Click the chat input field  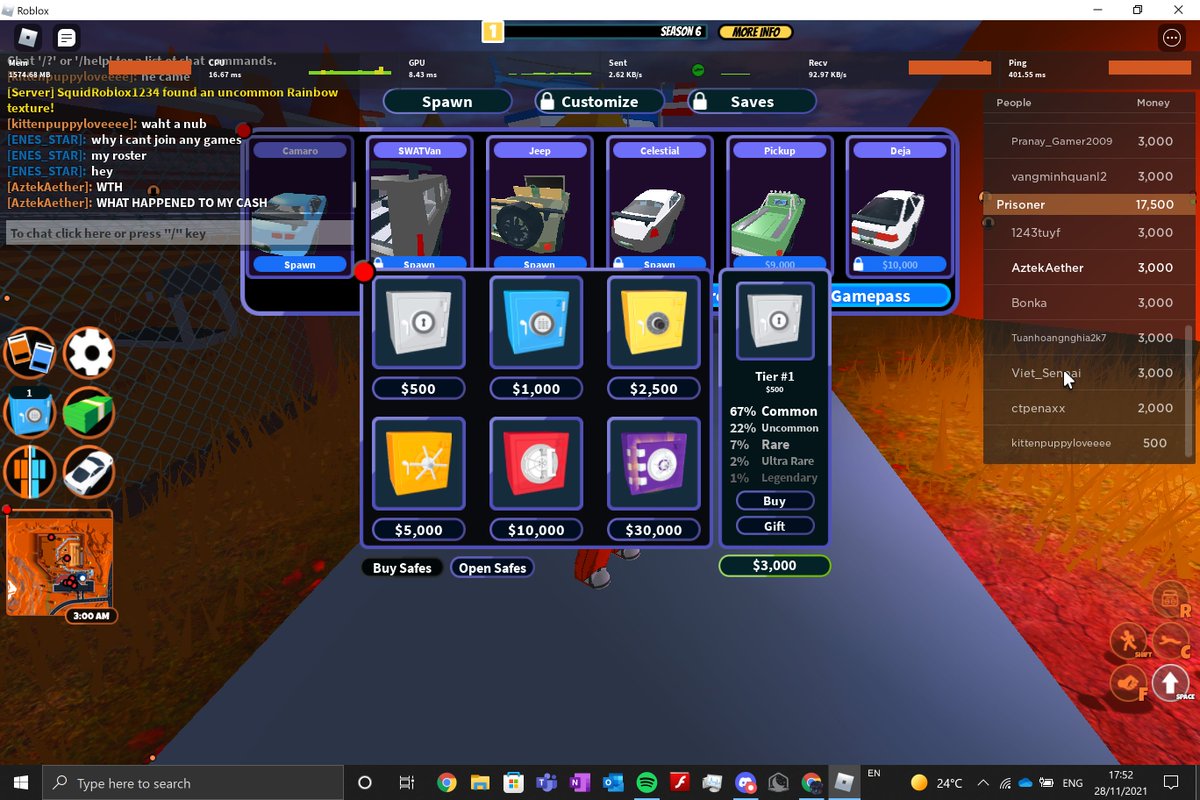pyautogui.click(x=180, y=233)
